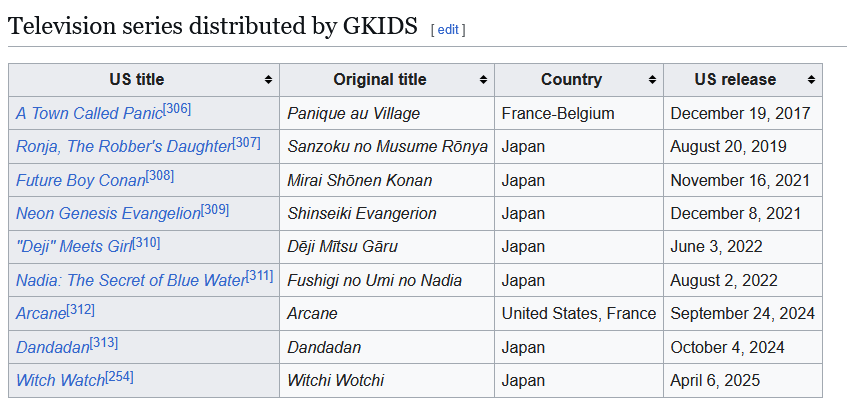The image size is (847, 409).
Task: Open A Town Called Panic article
Action: (x=89, y=113)
